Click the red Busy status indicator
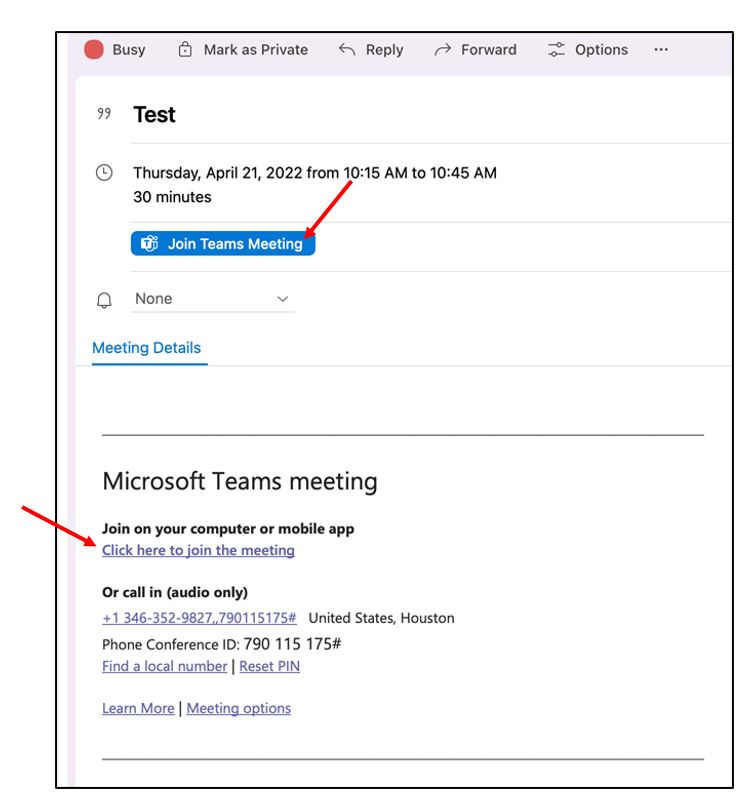This screenshot has height=792, width=738. pyautogui.click(x=94, y=50)
